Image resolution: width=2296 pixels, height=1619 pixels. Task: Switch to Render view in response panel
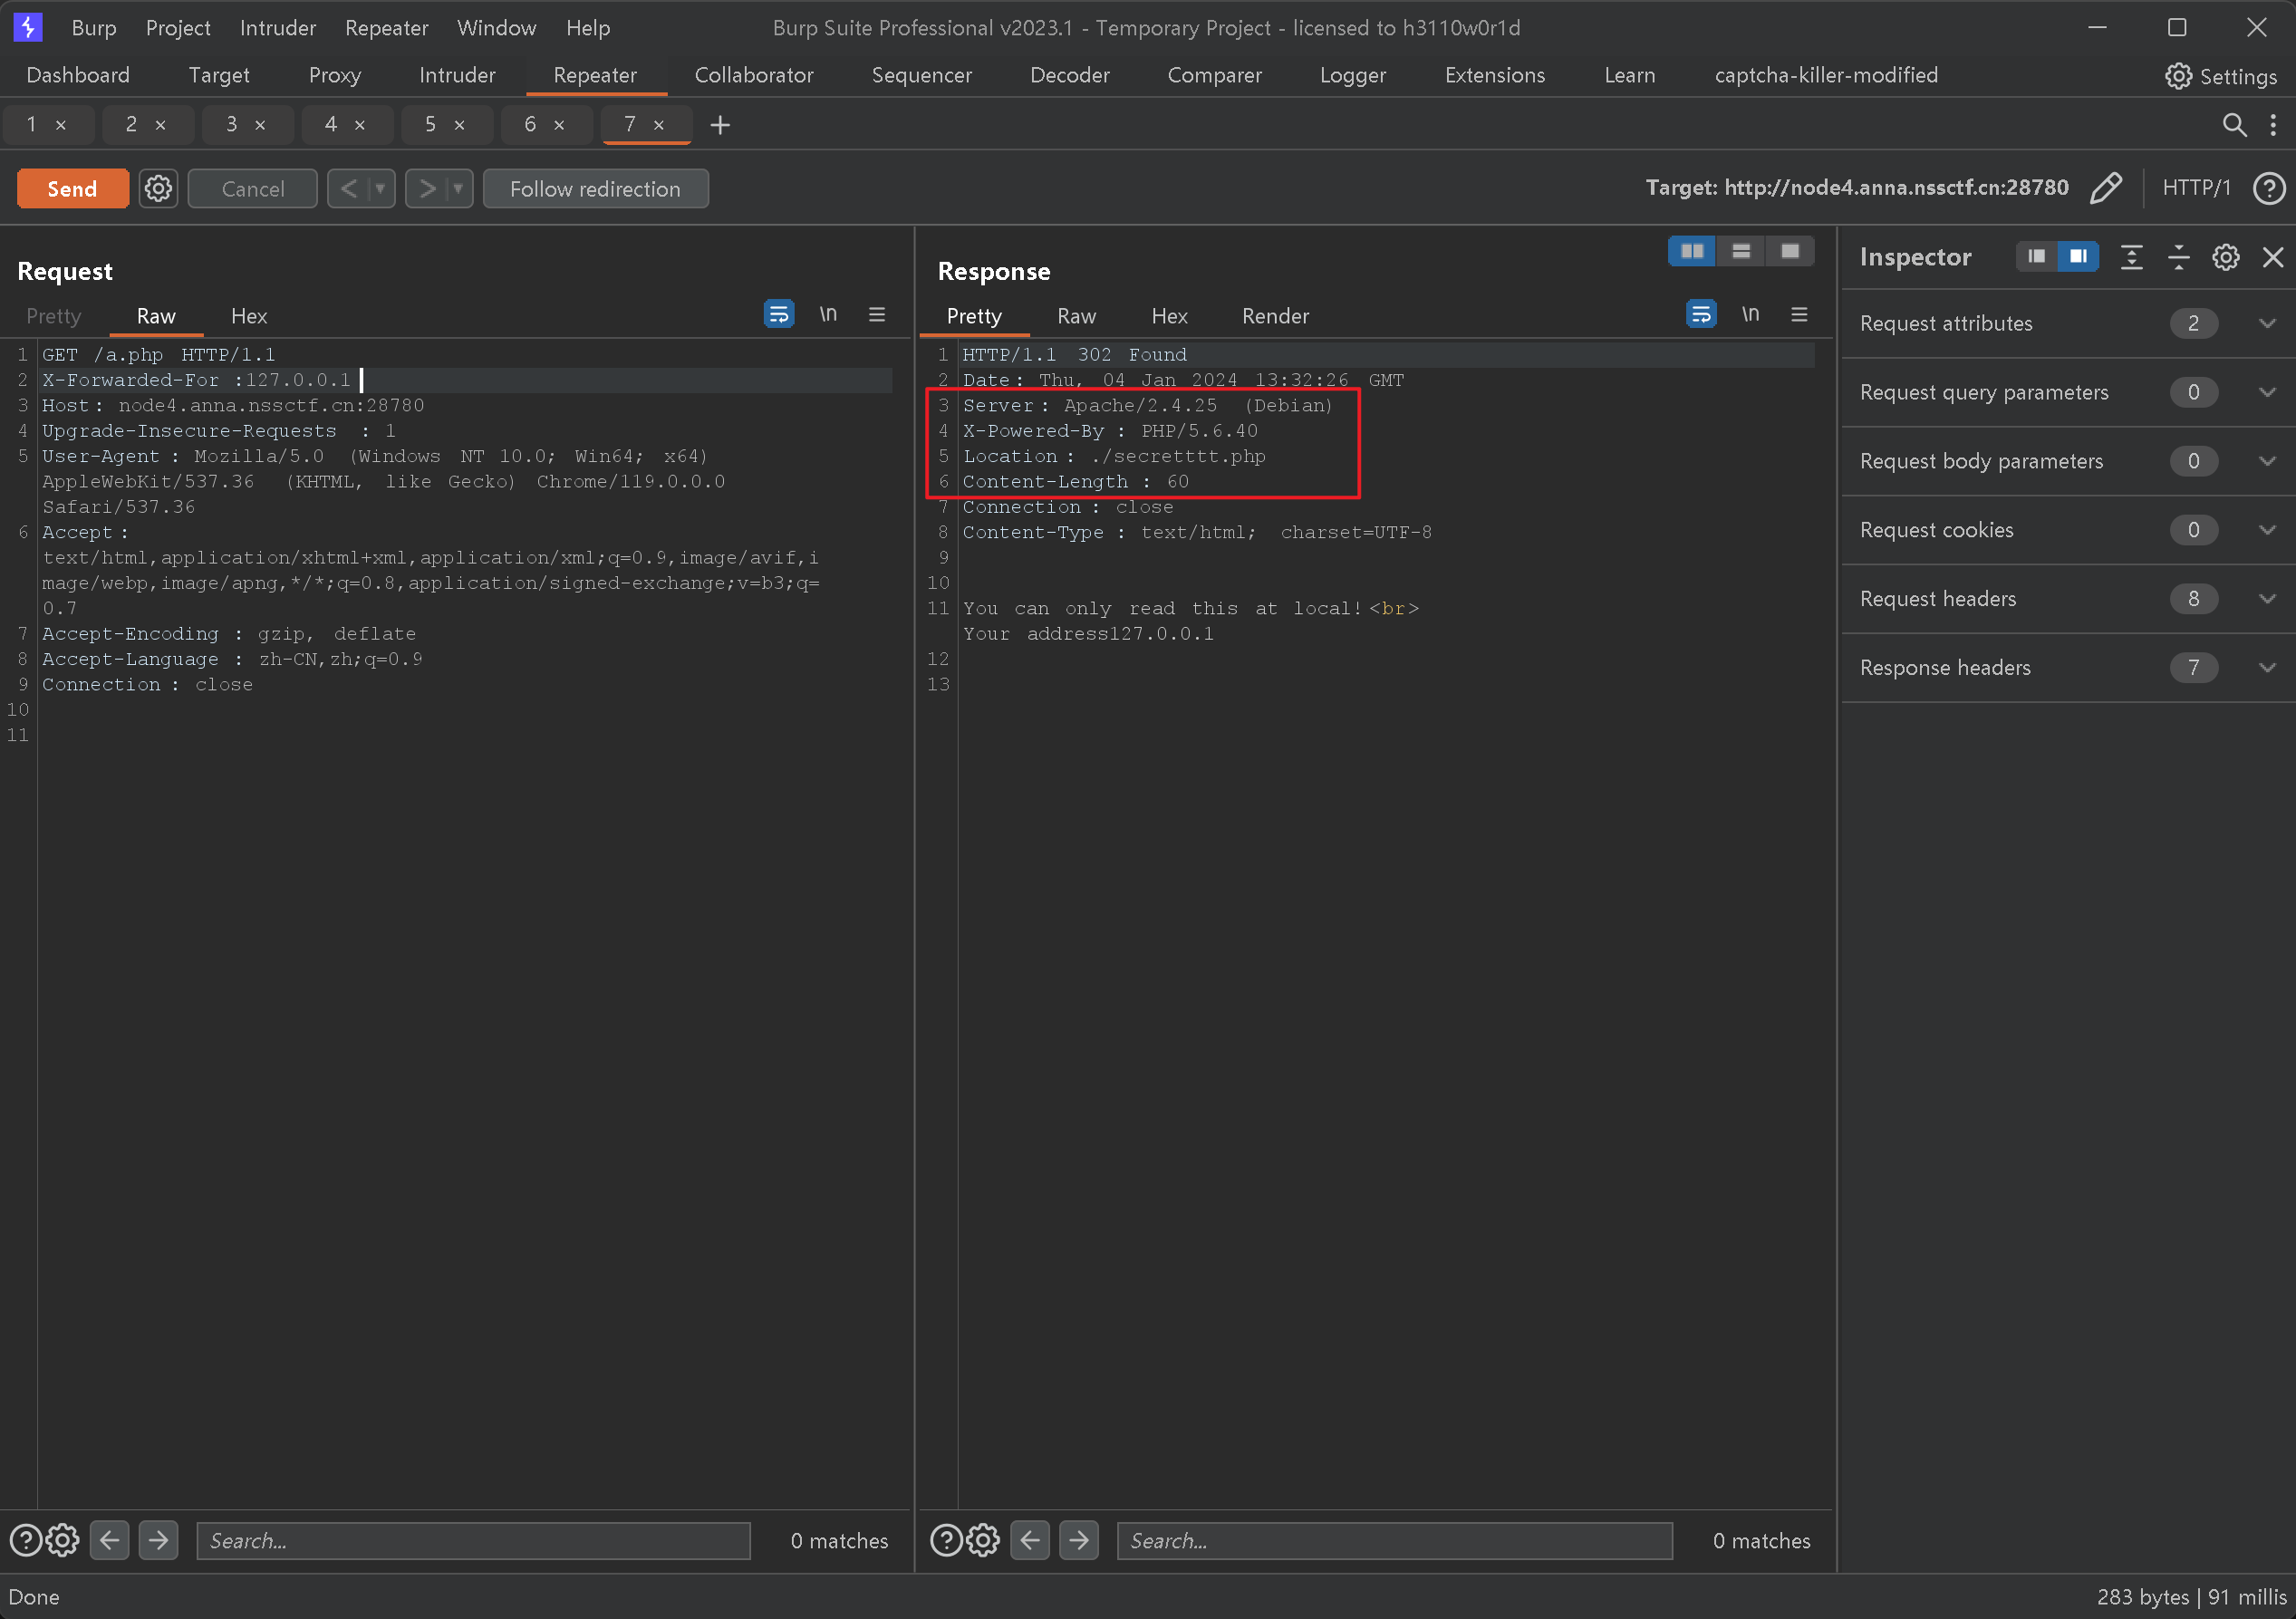[1274, 313]
